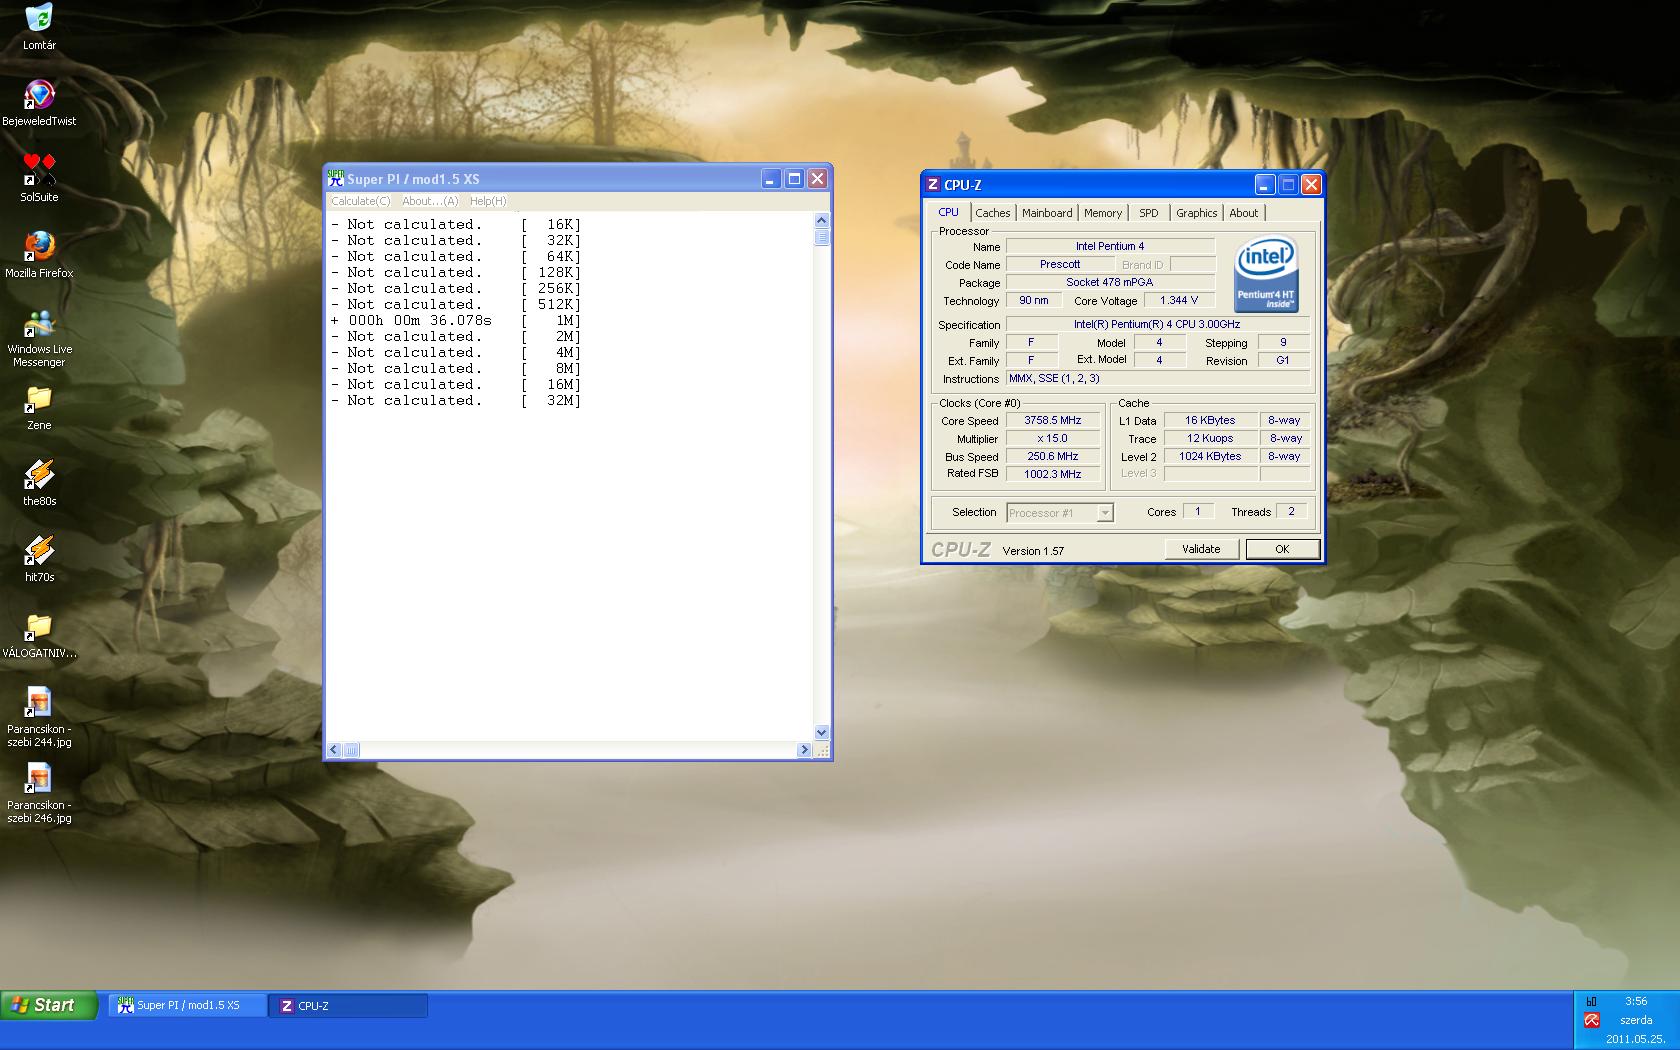Expand the Processor #1 selection dropdown
The image size is (1680, 1050).
pos(1105,513)
